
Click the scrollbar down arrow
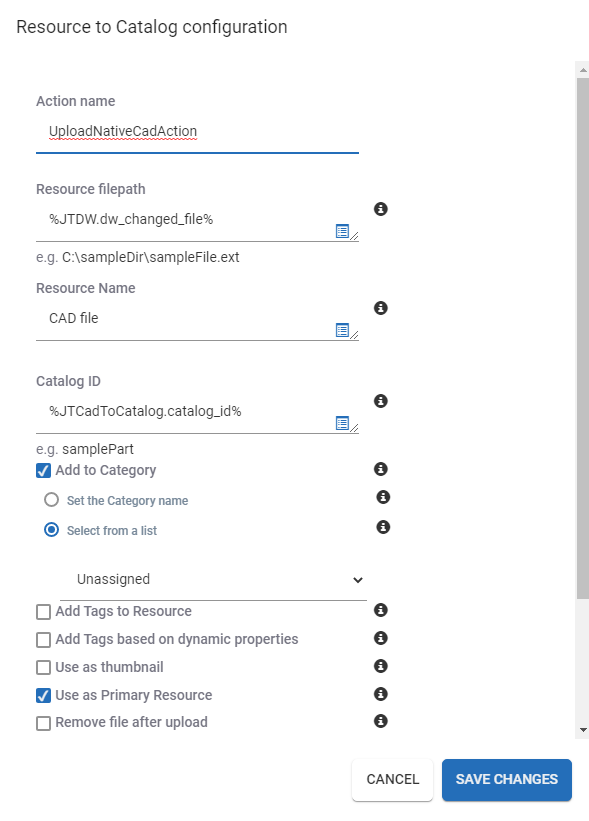(x=583, y=729)
